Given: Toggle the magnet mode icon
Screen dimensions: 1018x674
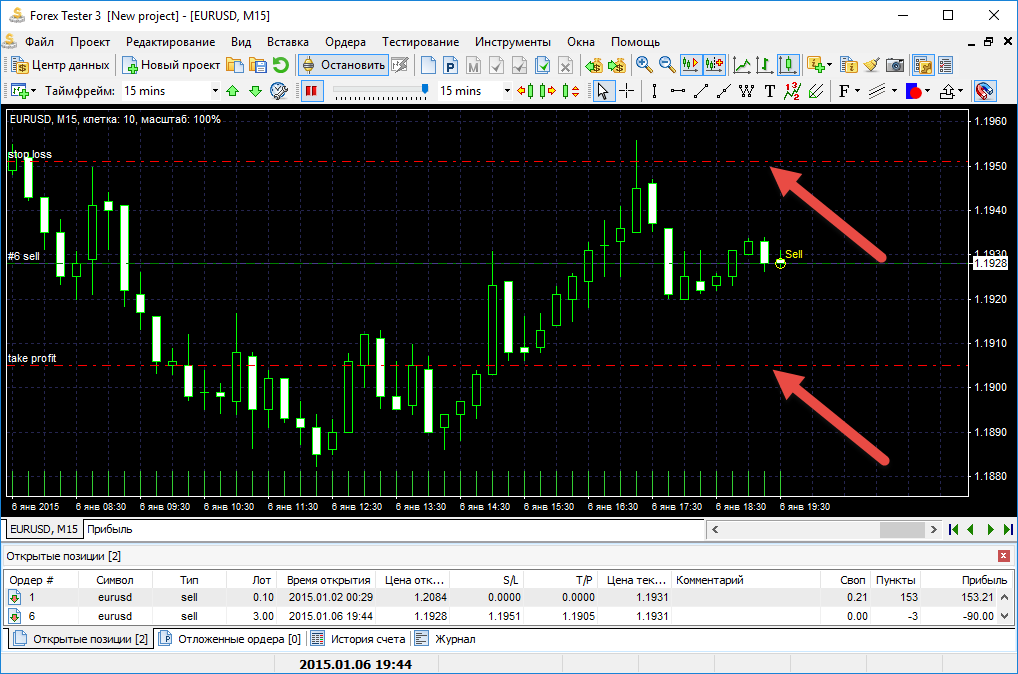Looking at the screenshot, I should [x=984, y=91].
